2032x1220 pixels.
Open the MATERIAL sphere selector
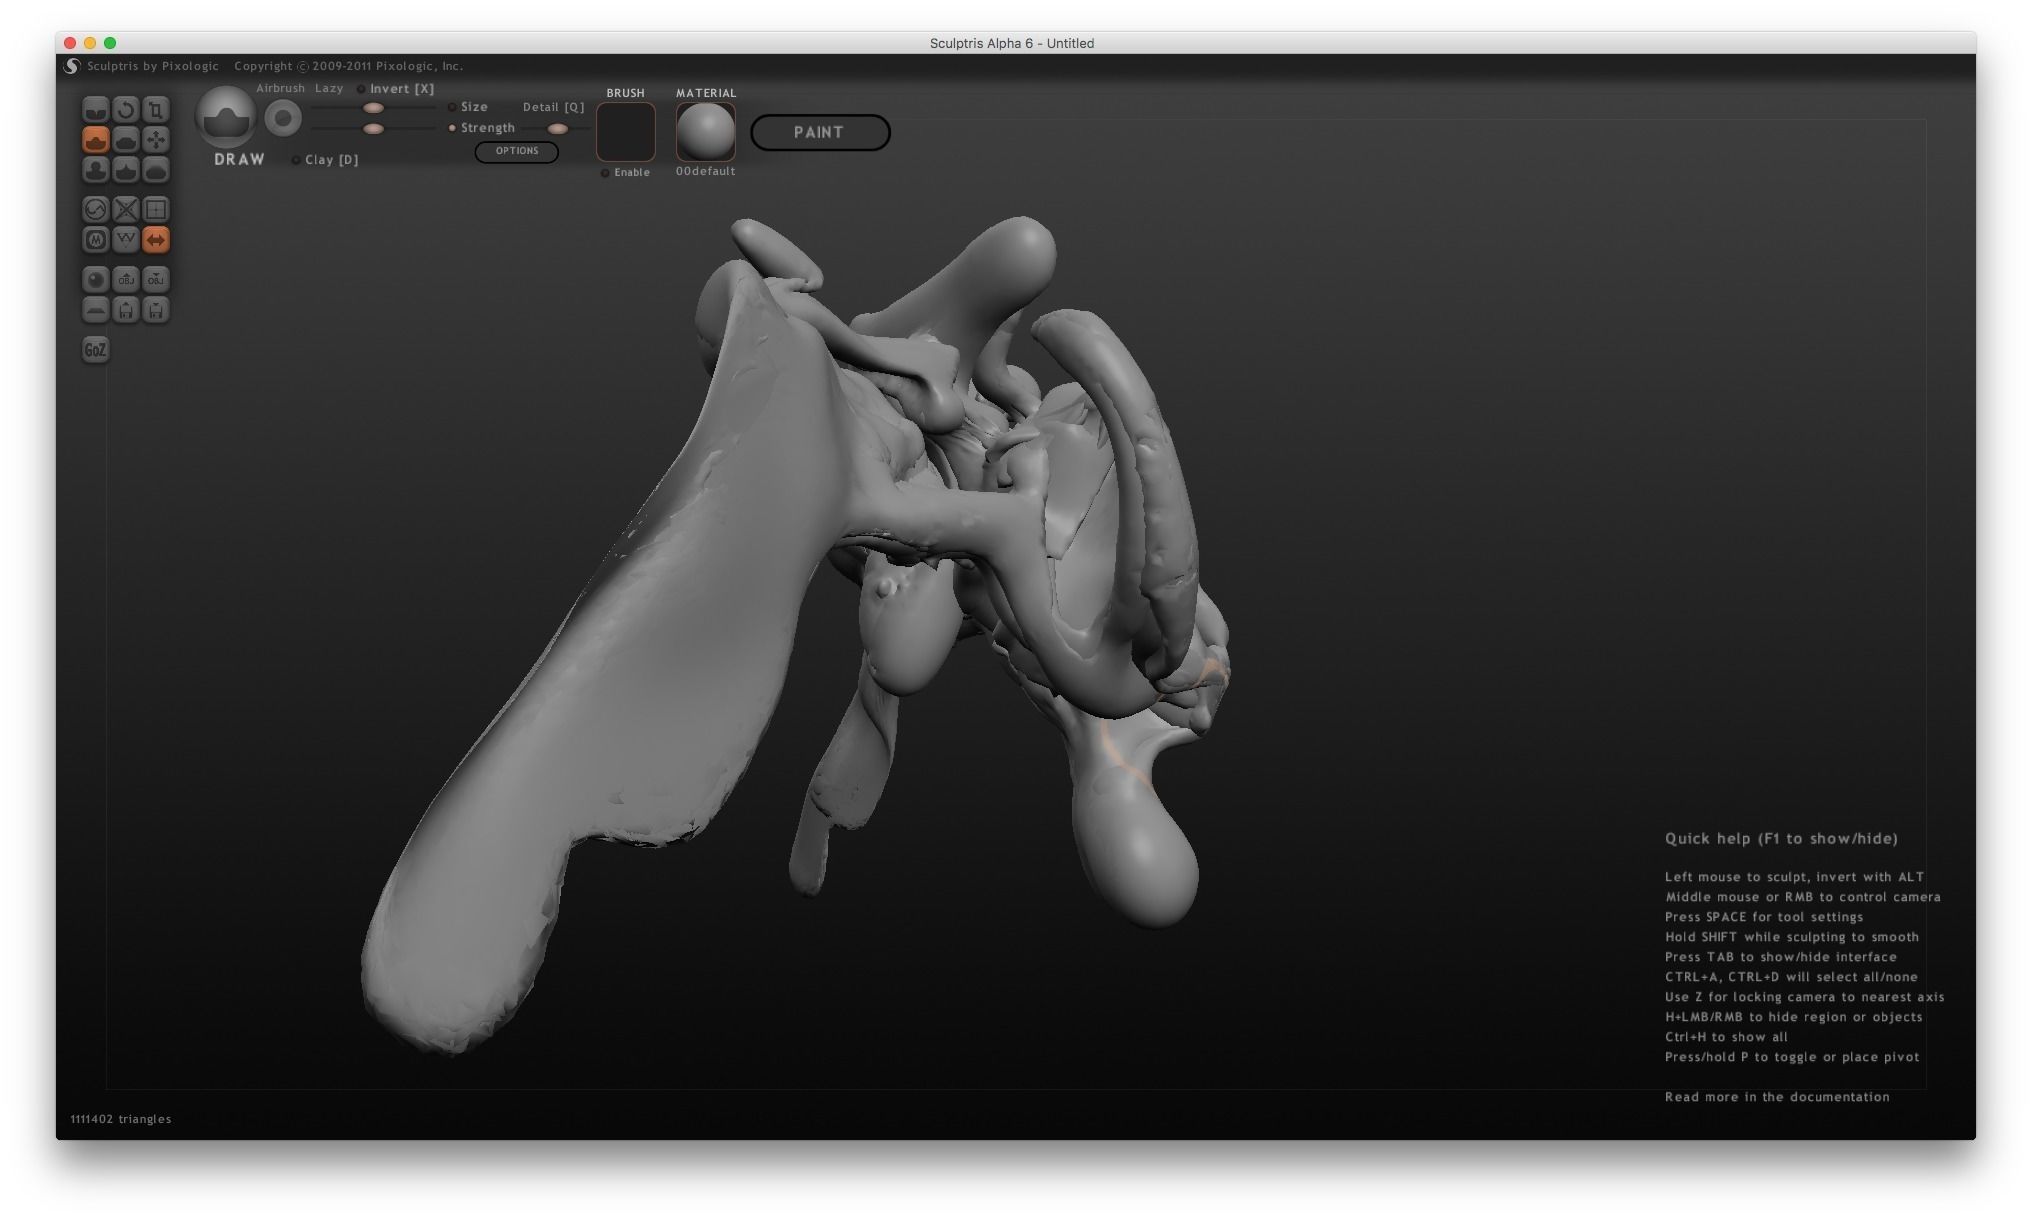tap(706, 132)
